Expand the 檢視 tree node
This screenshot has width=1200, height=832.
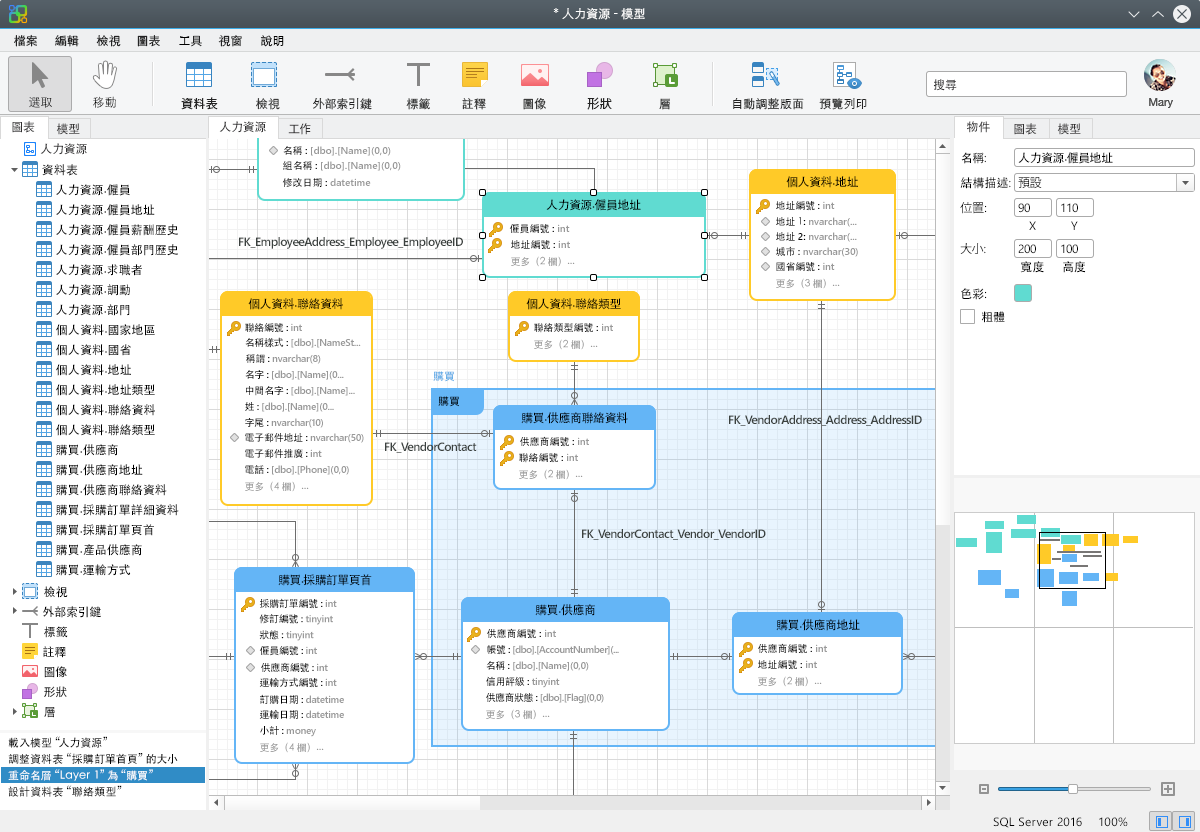[14, 591]
